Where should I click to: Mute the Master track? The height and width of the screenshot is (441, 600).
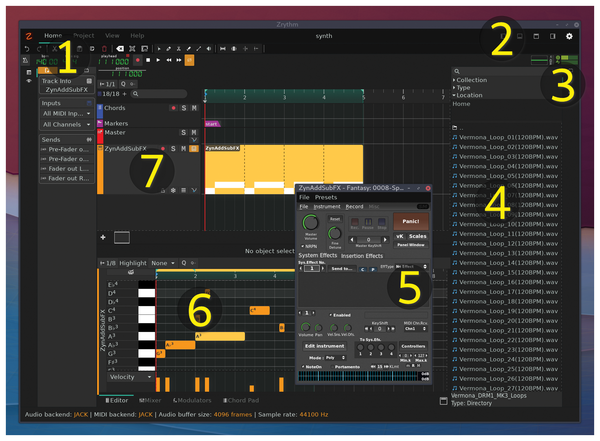[x=194, y=132]
